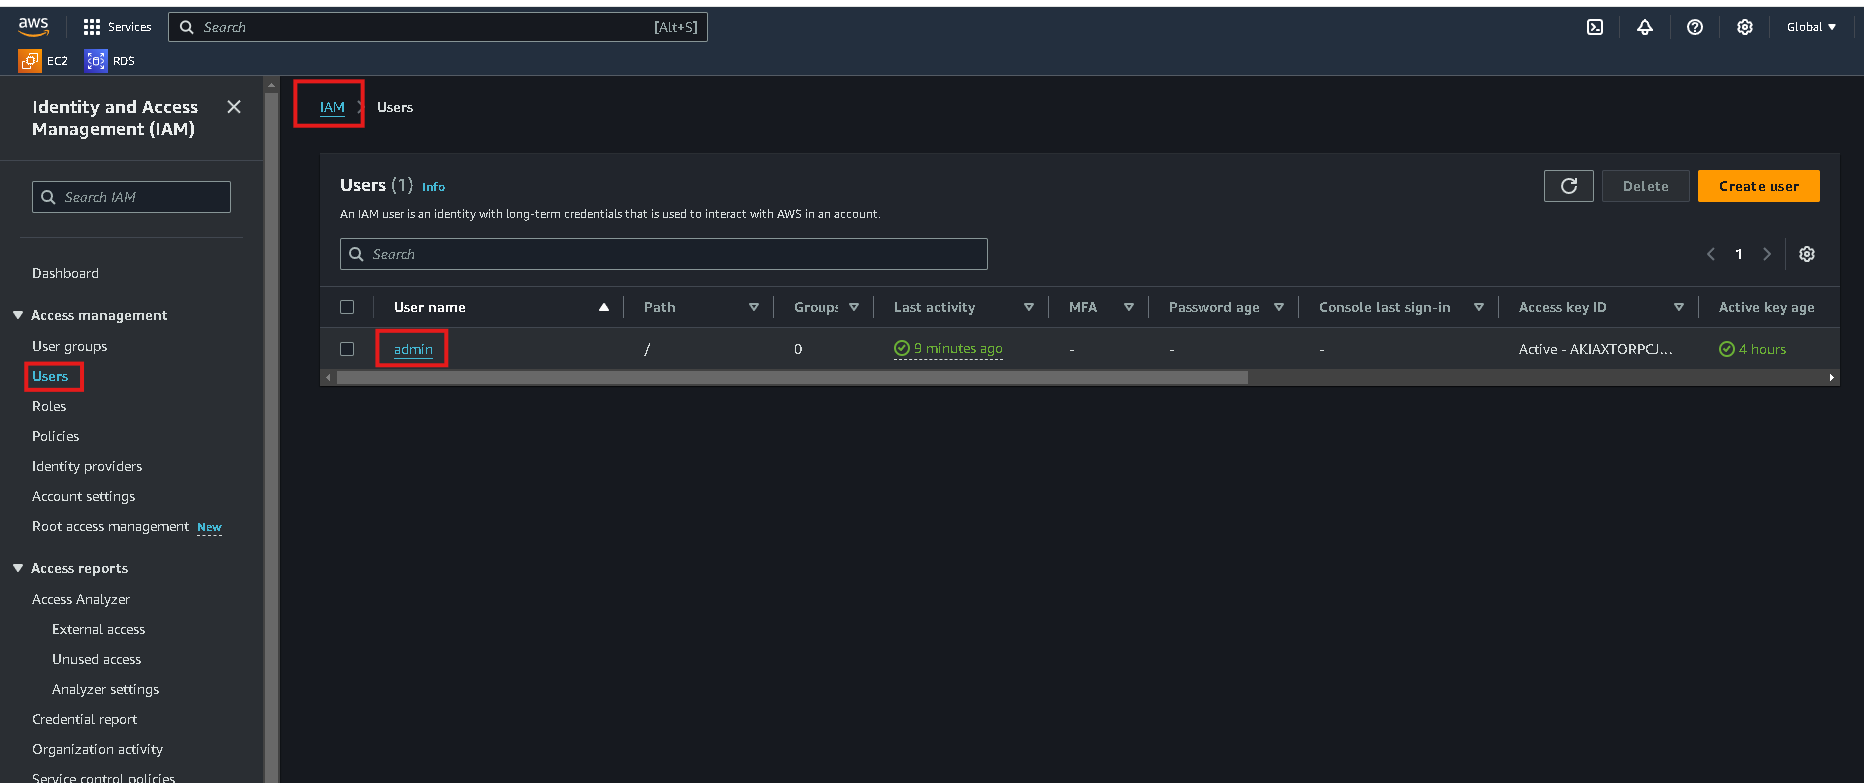This screenshot has width=1864, height=783.
Task: Open Roles in the sidebar
Action: pyautogui.click(x=49, y=406)
